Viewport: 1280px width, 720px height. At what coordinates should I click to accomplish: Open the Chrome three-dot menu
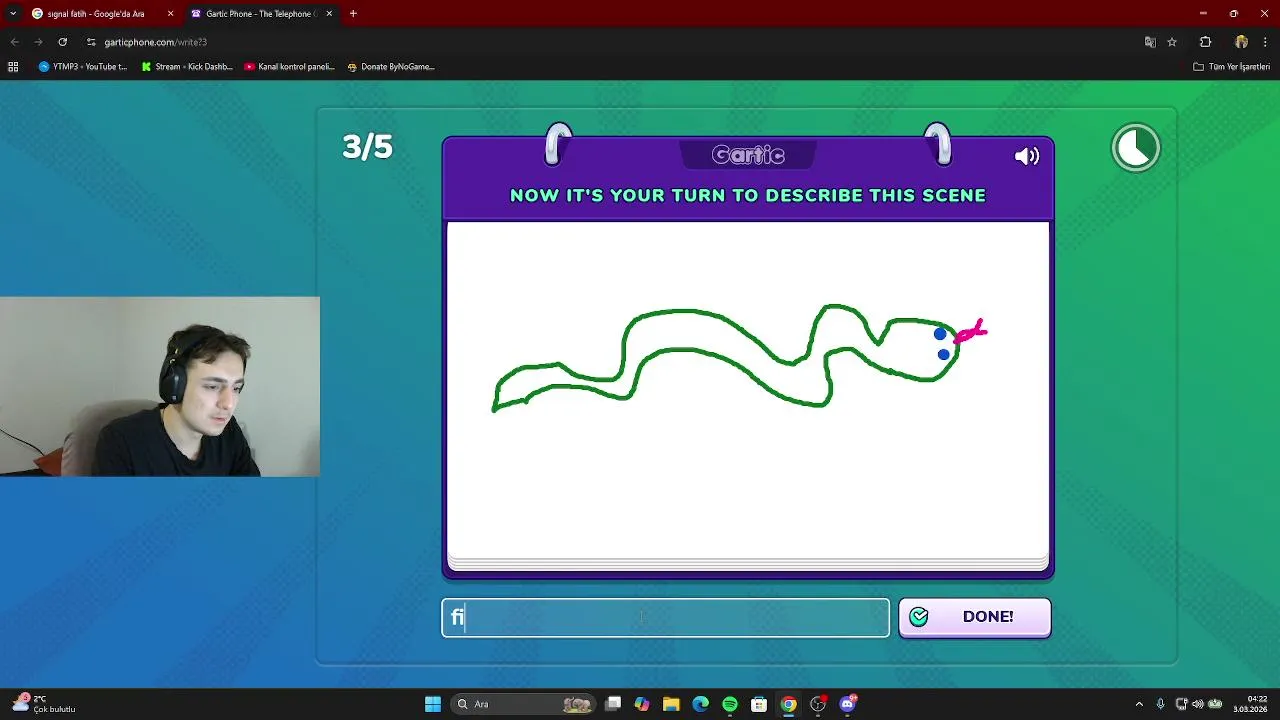click(1265, 42)
